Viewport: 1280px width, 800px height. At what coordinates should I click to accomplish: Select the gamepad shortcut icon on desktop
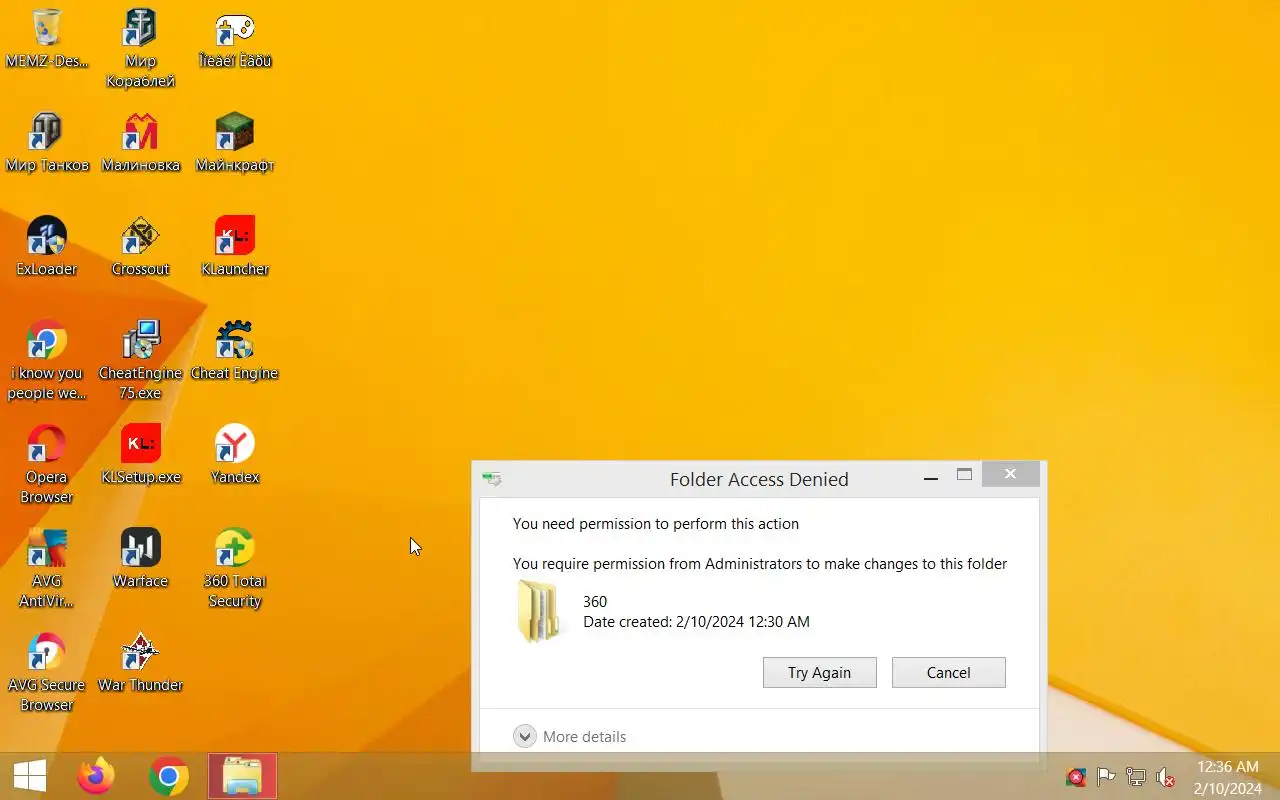click(x=234, y=39)
